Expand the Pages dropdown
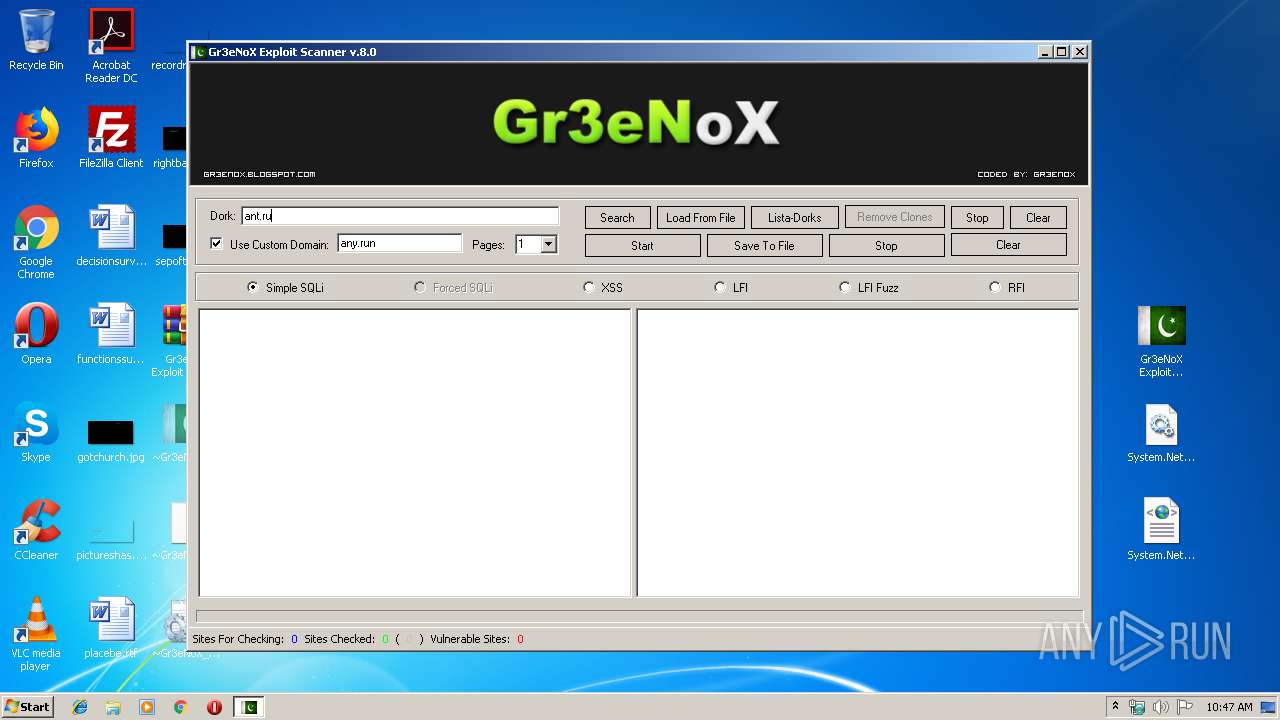 click(548, 244)
